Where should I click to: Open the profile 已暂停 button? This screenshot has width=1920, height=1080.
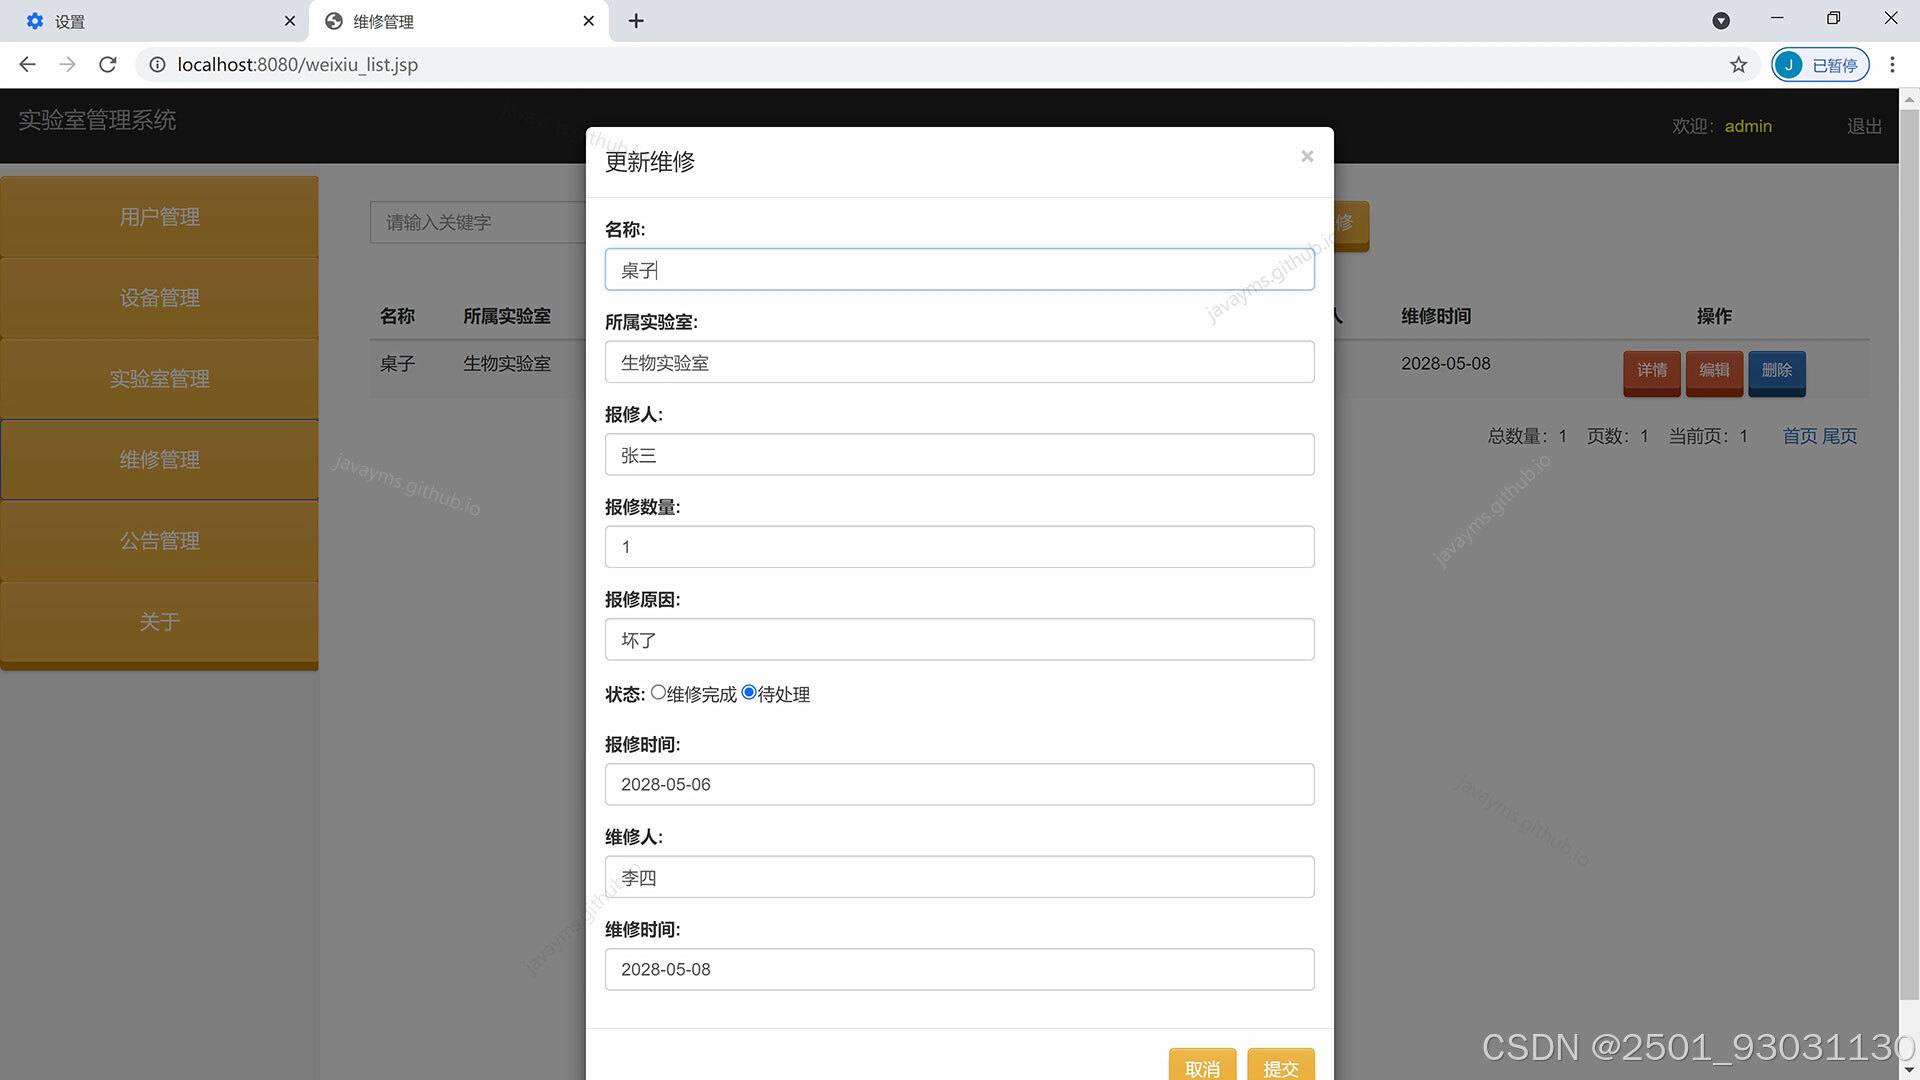coord(1820,64)
